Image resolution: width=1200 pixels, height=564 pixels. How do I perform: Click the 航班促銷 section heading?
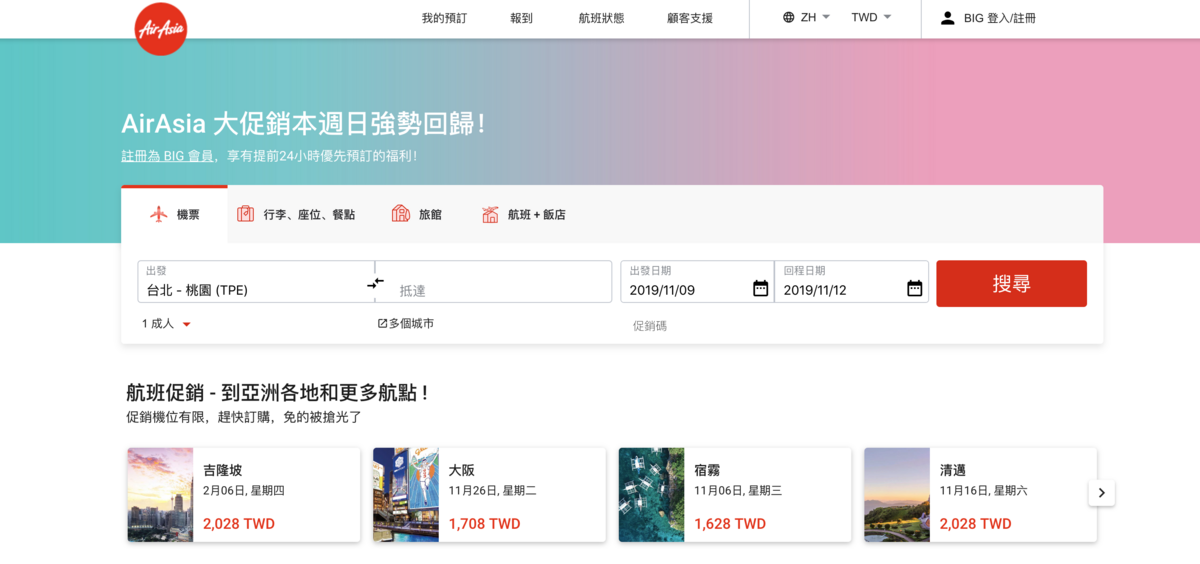[277, 393]
